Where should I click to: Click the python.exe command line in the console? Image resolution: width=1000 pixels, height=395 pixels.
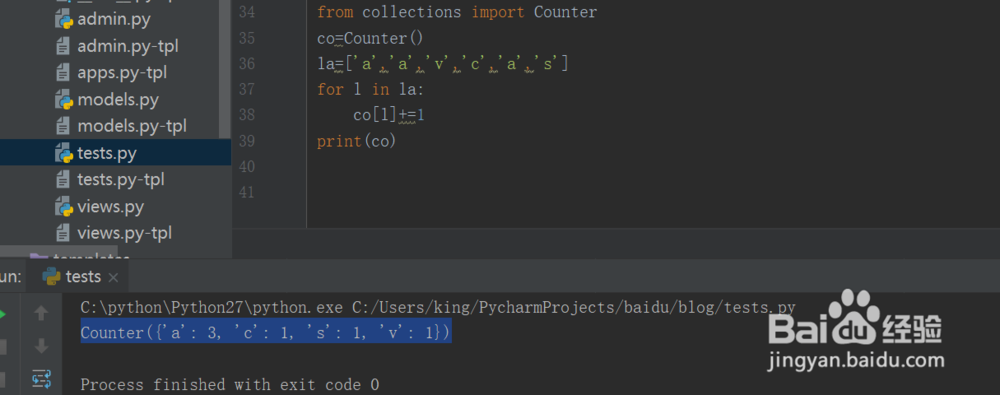438,307
